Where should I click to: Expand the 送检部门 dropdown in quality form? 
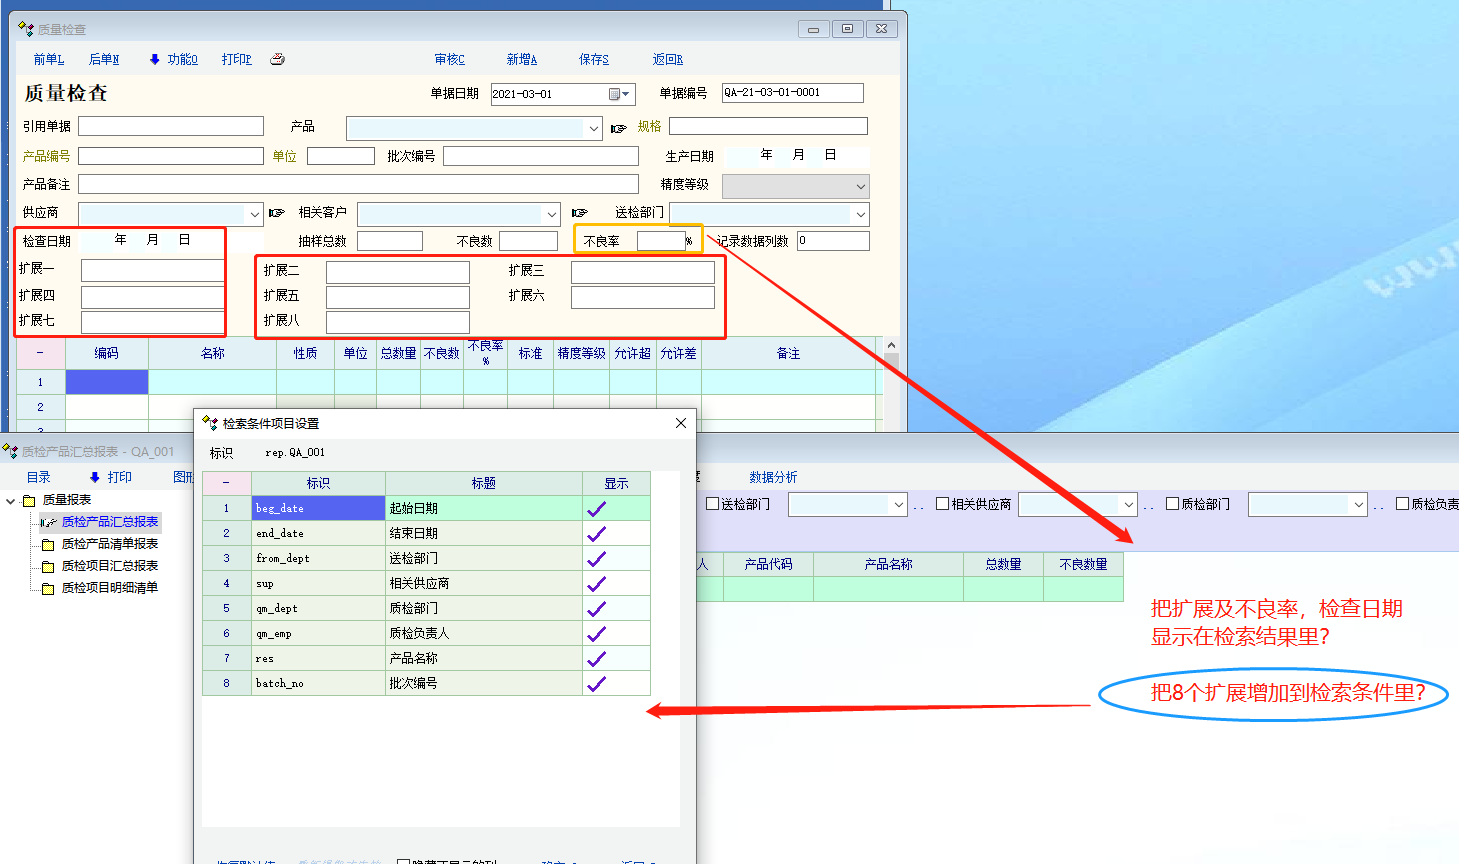860,214
